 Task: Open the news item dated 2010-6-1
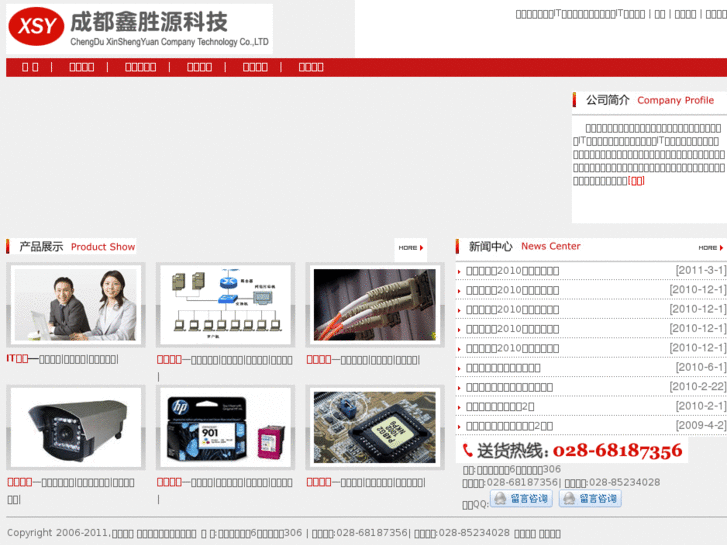click(x=503, y=368)
